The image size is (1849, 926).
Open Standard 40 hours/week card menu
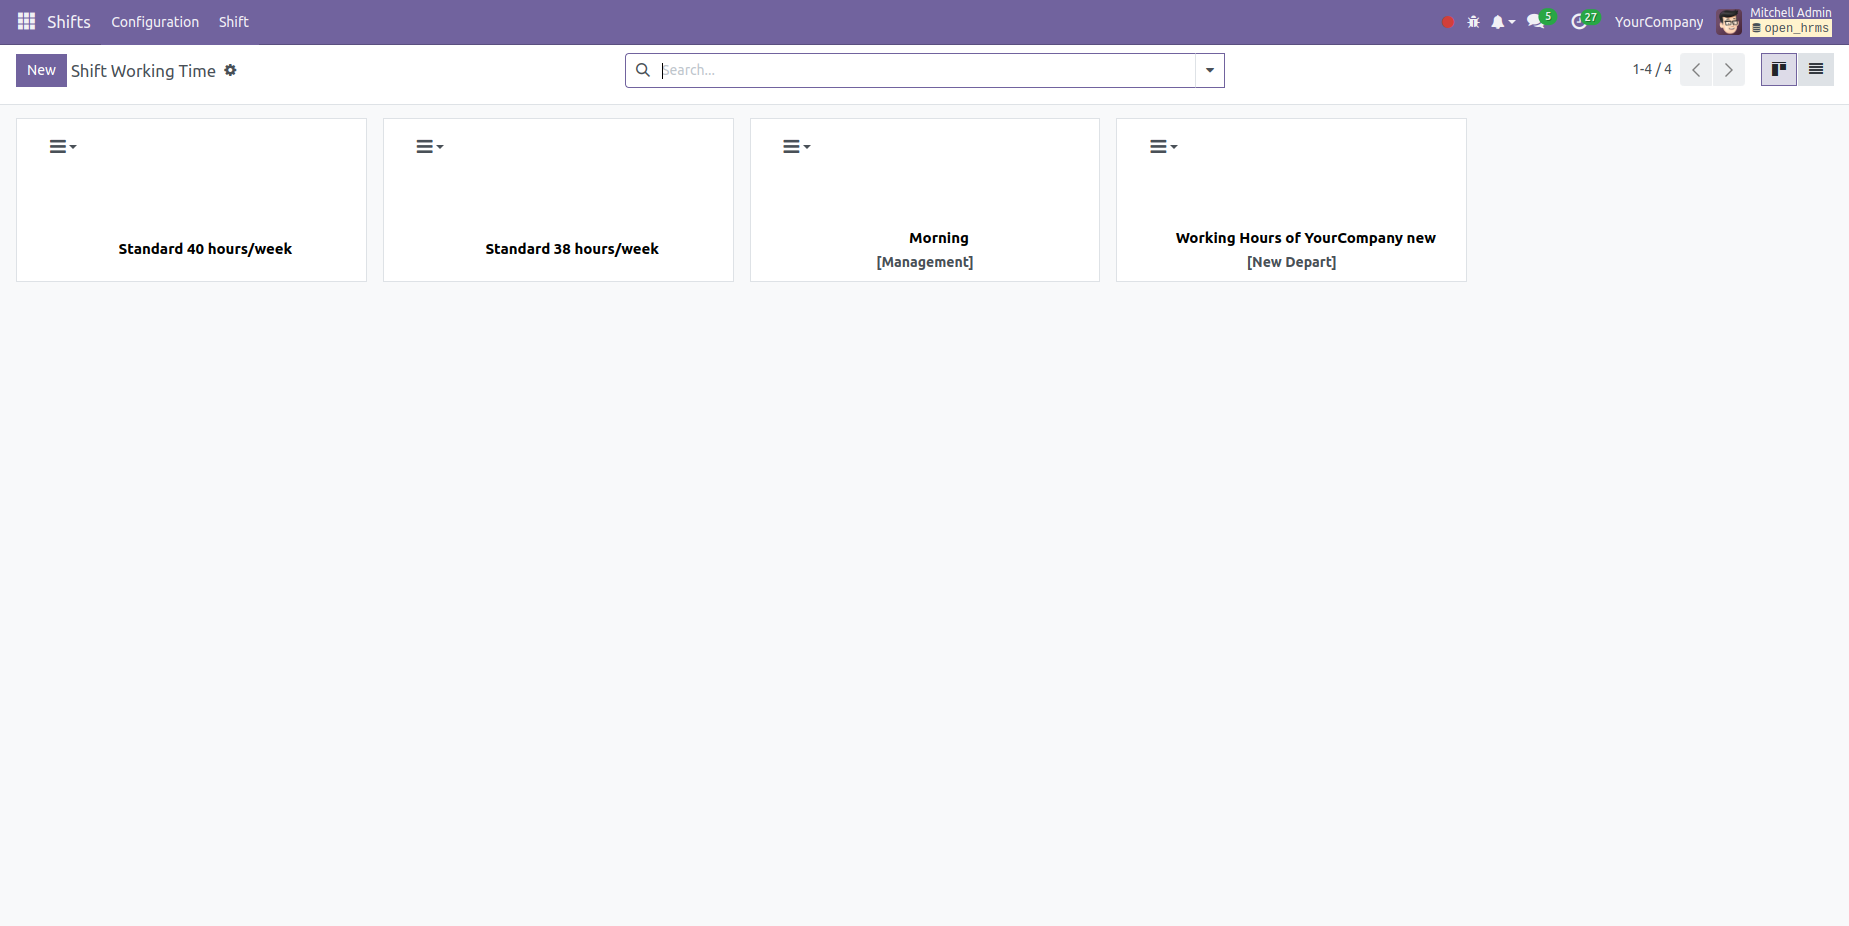pyautogui.click(x=62, y=147)
